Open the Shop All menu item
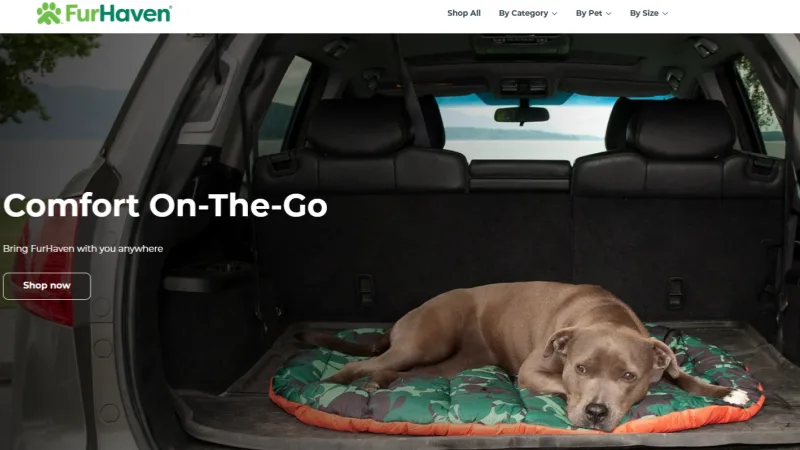This screenshot has height=450, width=800. click(x=464, y=13)
